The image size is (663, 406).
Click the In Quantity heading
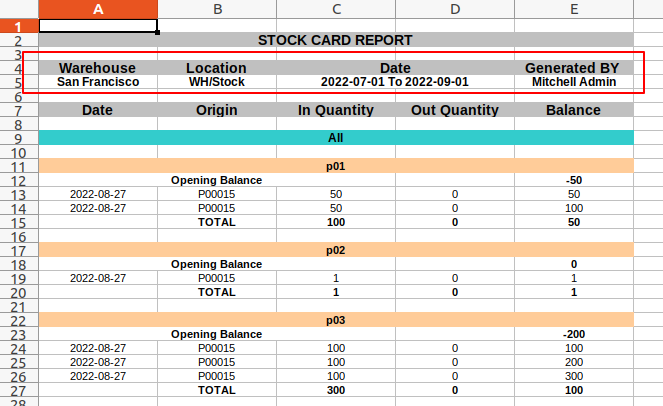click(x=336, y=110)
